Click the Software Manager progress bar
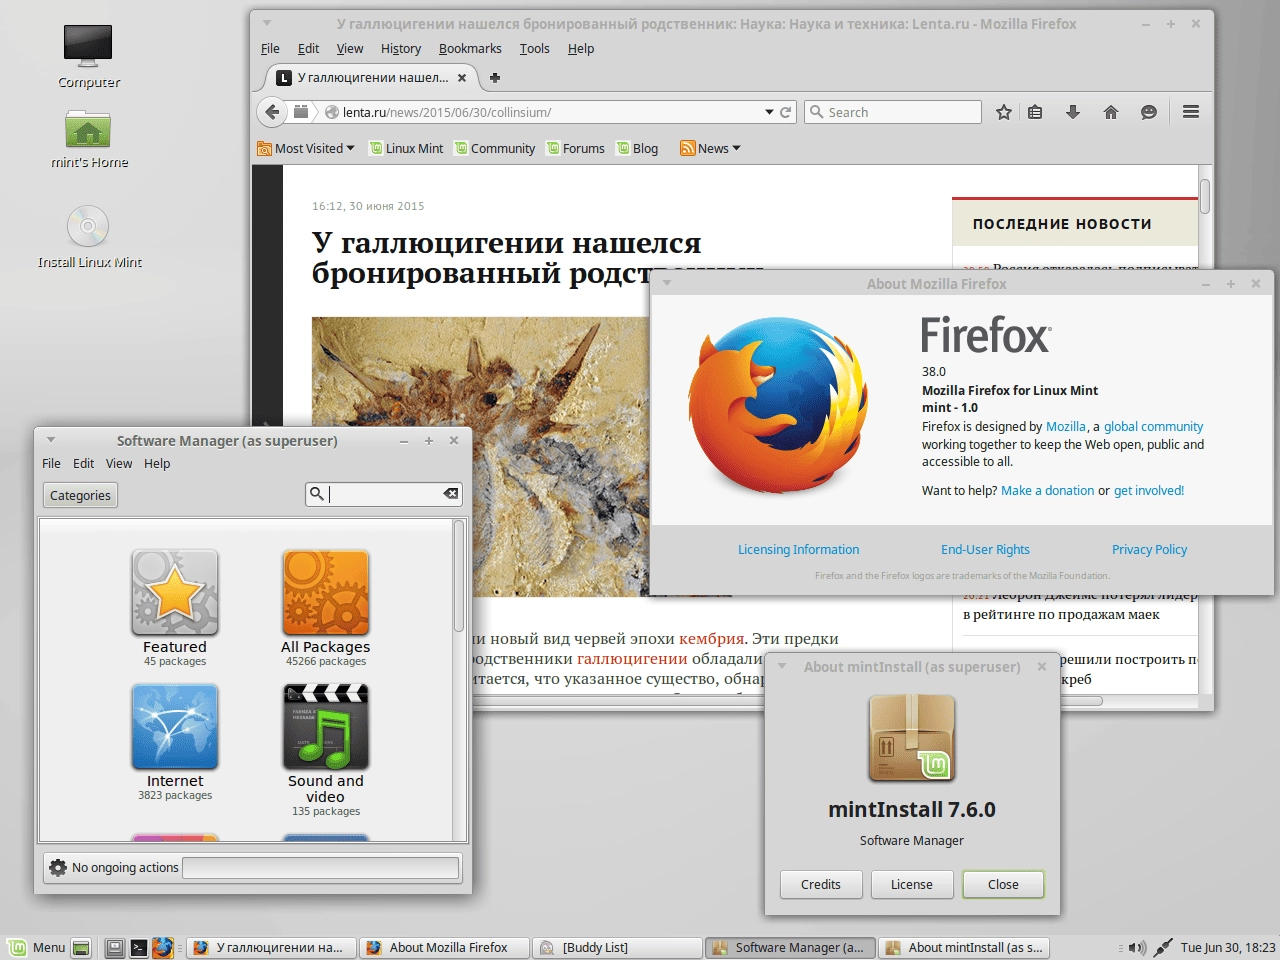1280x960 pixels. pyautogui.click(x=320, y=867)
